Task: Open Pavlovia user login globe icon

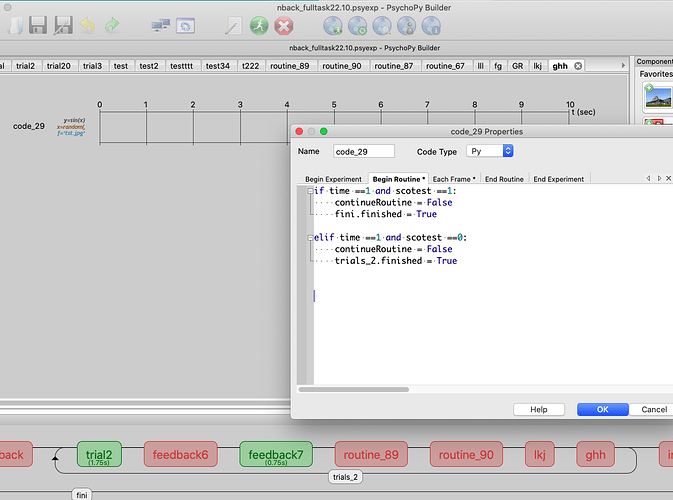Action: click(x=406, y=26)
